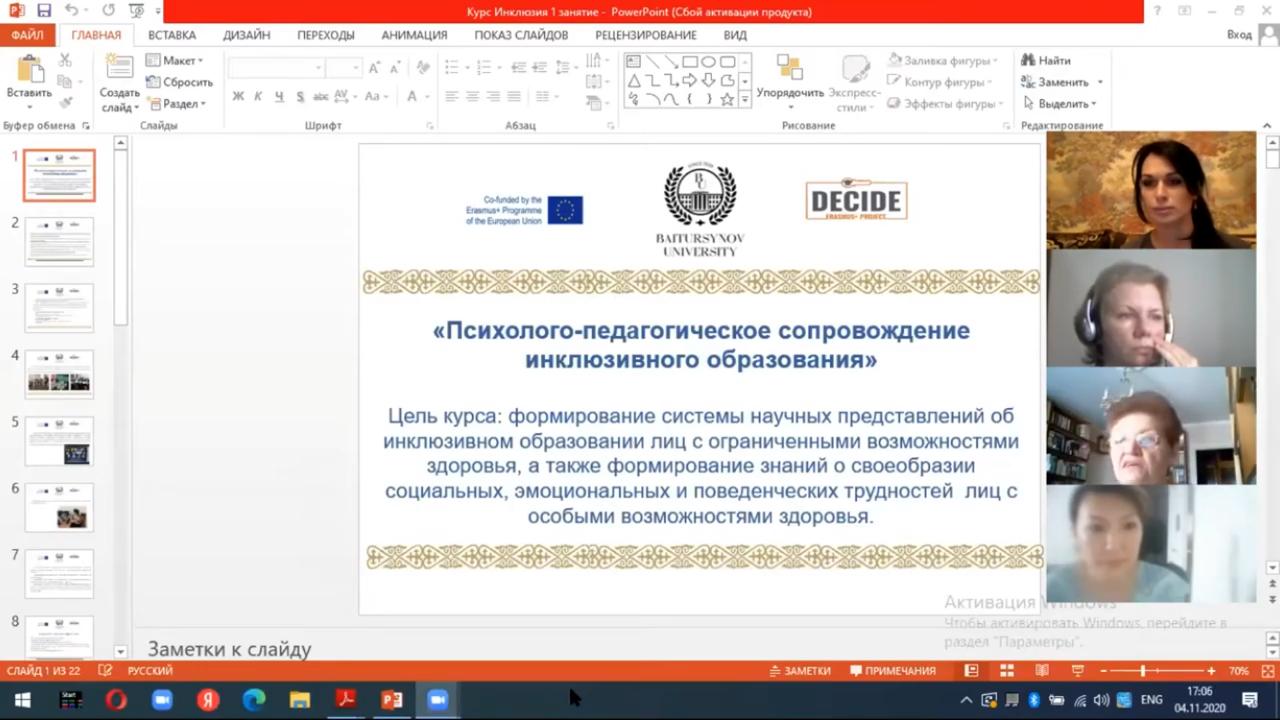Collapse the ribbon with the up chevron
The height and width of the screenshot is (720, 1280).
pyautogui.click(x=1267, y=126)
